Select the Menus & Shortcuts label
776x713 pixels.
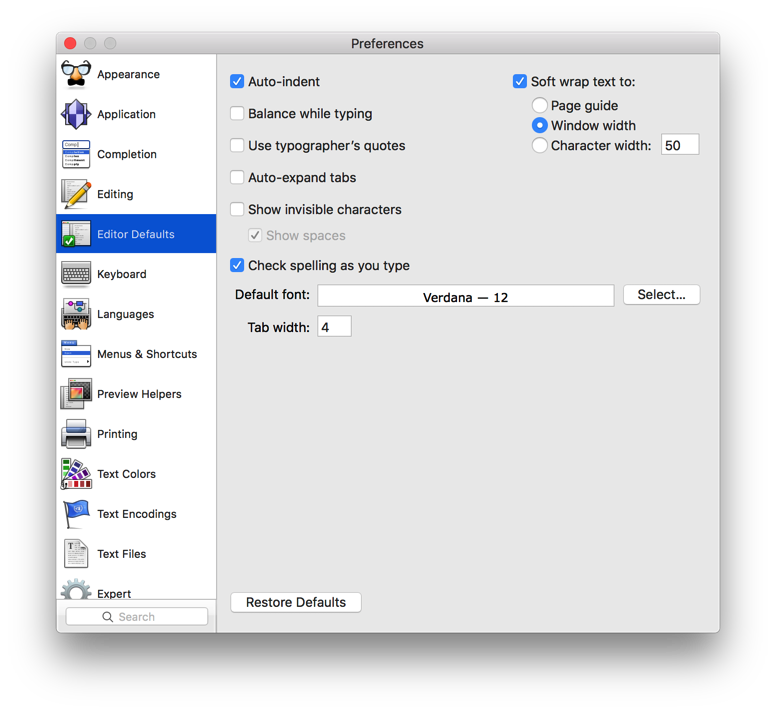147,354
